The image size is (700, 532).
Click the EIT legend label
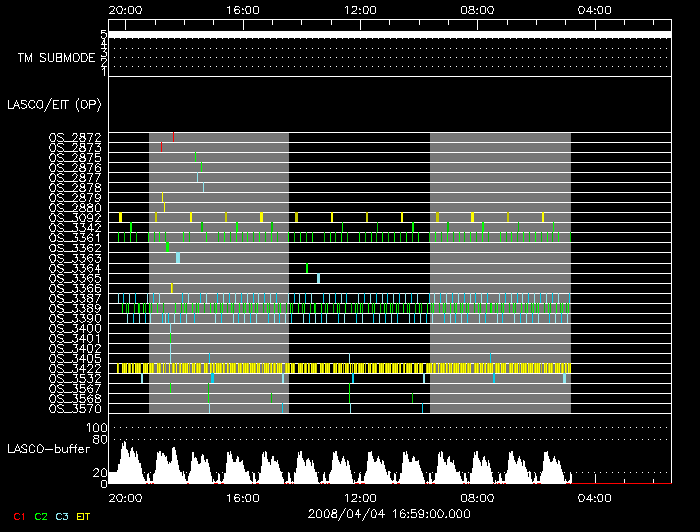(x=84, y=516)
